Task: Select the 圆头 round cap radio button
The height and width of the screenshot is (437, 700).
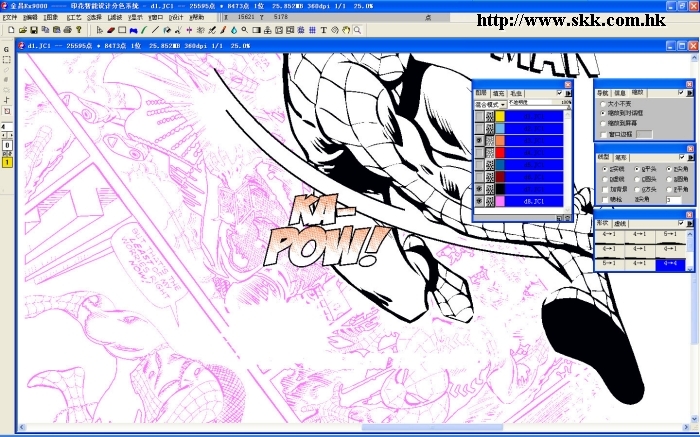Action: pyautogui.click(x=637, y=179)
